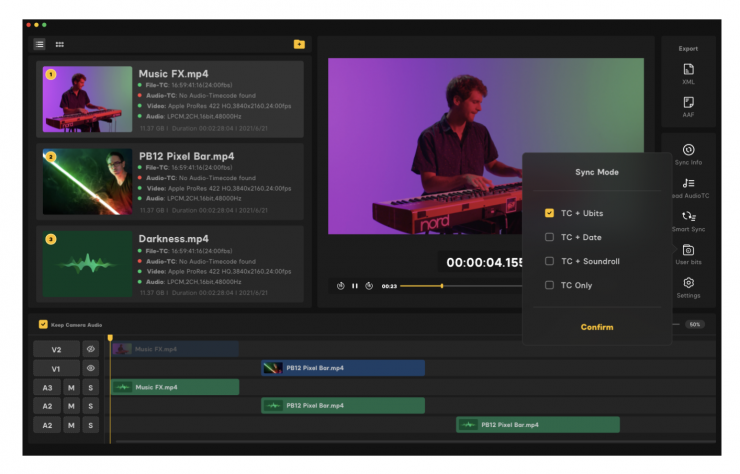This screenshot has width=740, height=474.
Task: Hide the V2 video track
Action: pyautogui.click(x=90, y=349)
